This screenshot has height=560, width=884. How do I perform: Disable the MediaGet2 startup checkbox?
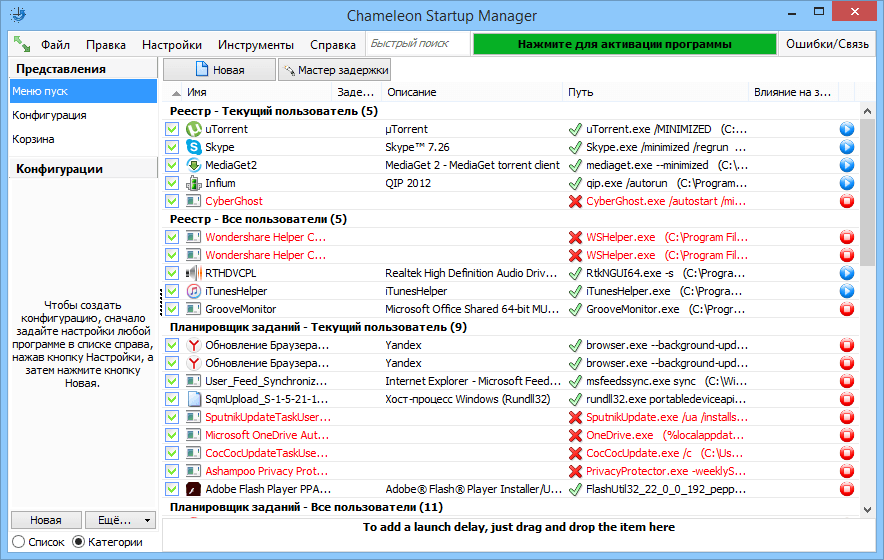tap(172, 165)
